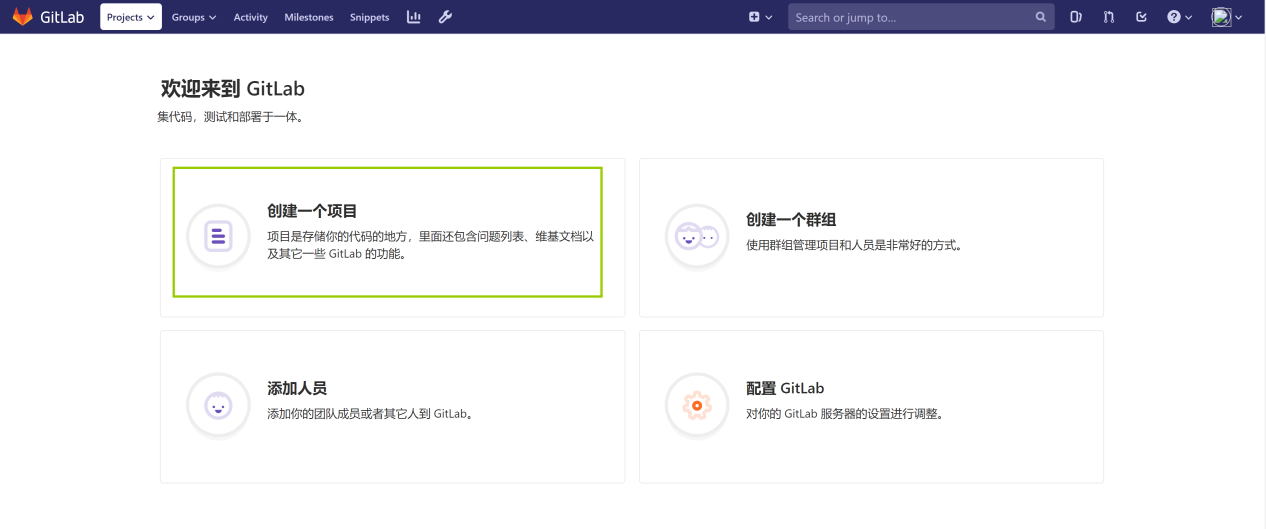The height and width of the screenshot is (529, 1266).
Task: Click description 添加你的团队成员或者其它人到 GitLab
Action: 370,413
